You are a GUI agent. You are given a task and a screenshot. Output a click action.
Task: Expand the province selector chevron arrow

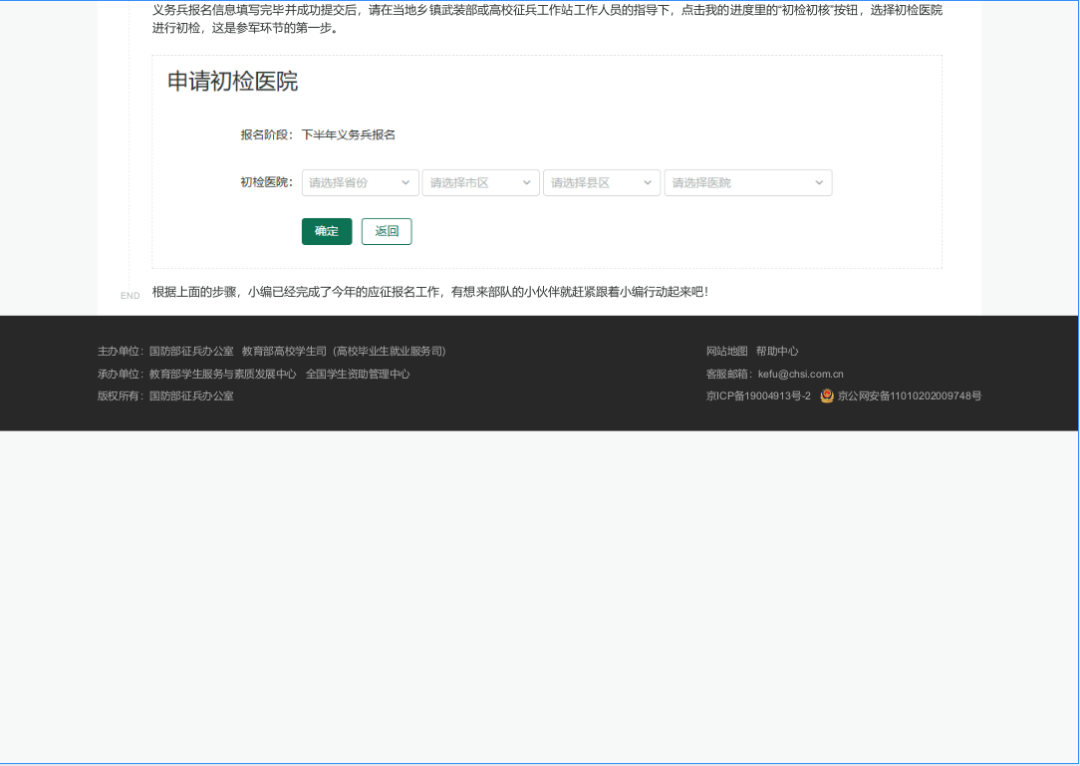pyautogui.click(x=406, y=182)
